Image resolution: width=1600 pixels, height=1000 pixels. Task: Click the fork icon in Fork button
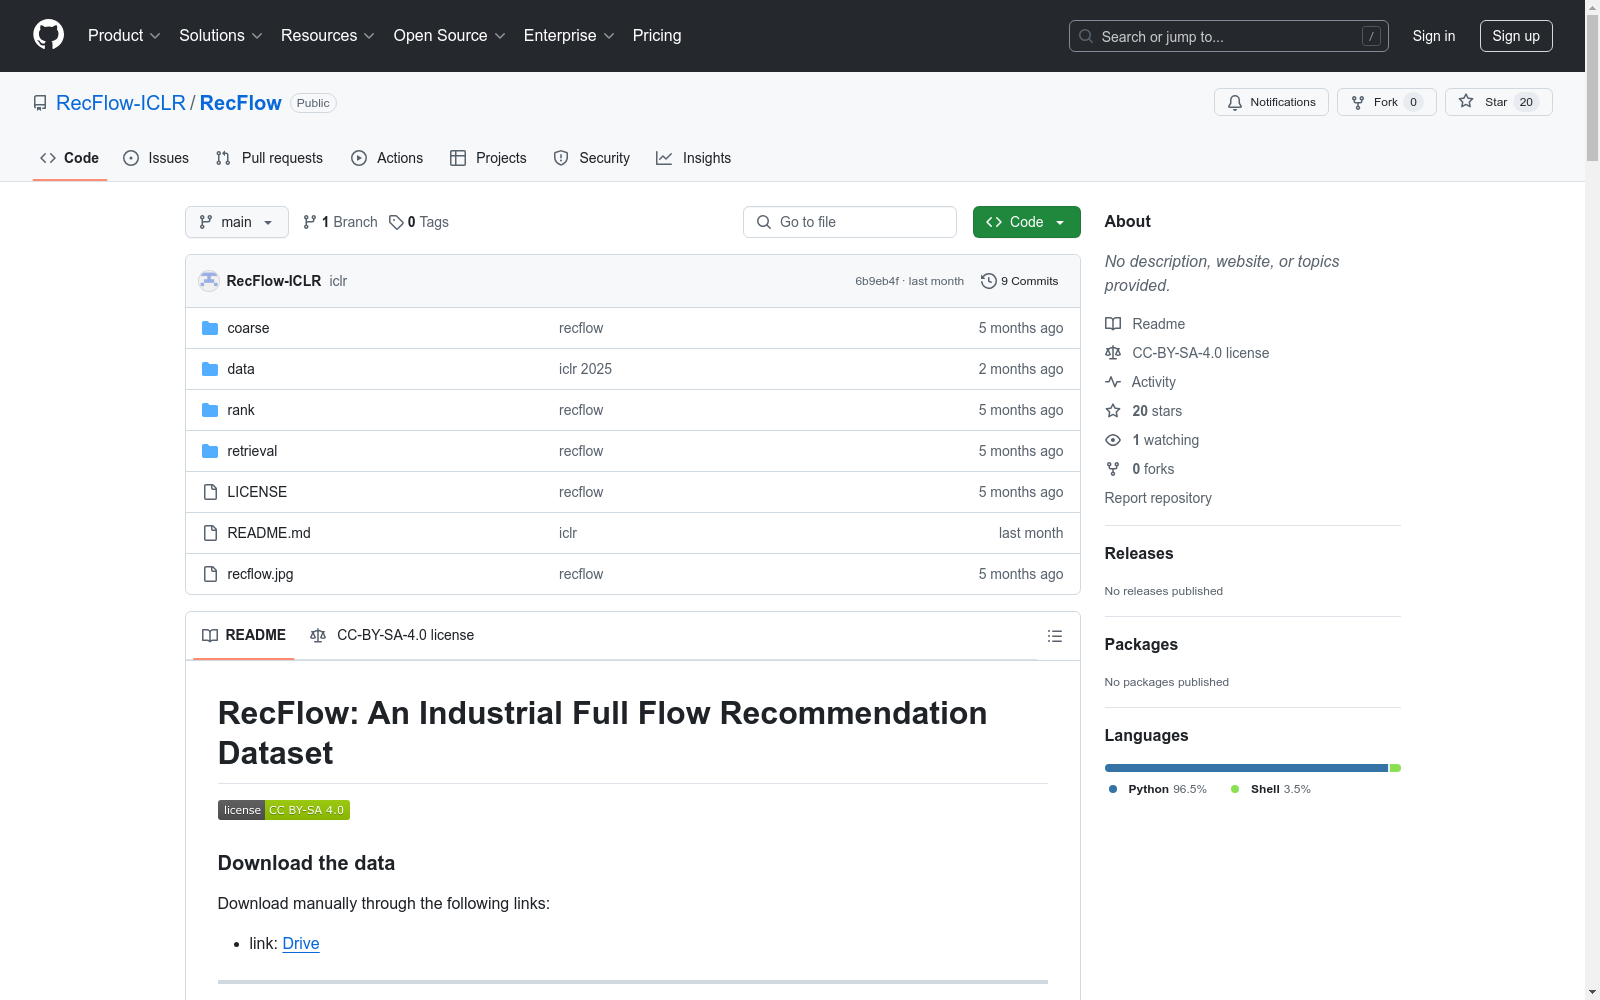click(1358, 102)
